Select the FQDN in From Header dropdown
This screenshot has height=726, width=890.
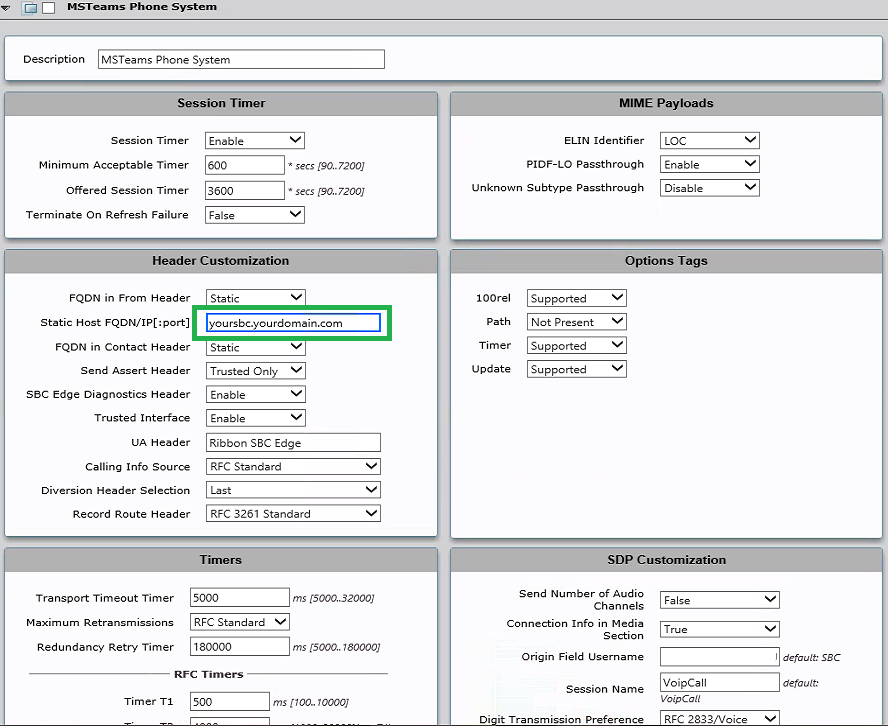point(254,298)
